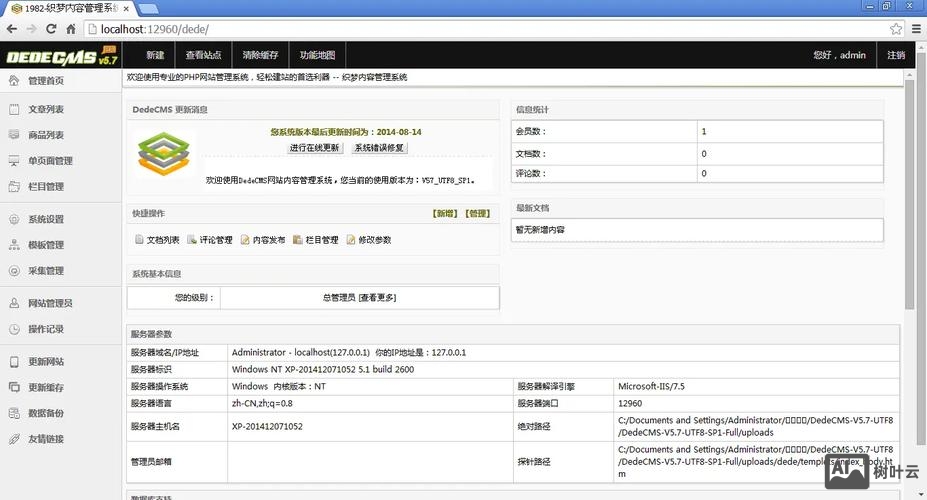This screenshot has width=927, height=500.
Task: Click the forward arrow in browser toolbar
Action: 31,29
